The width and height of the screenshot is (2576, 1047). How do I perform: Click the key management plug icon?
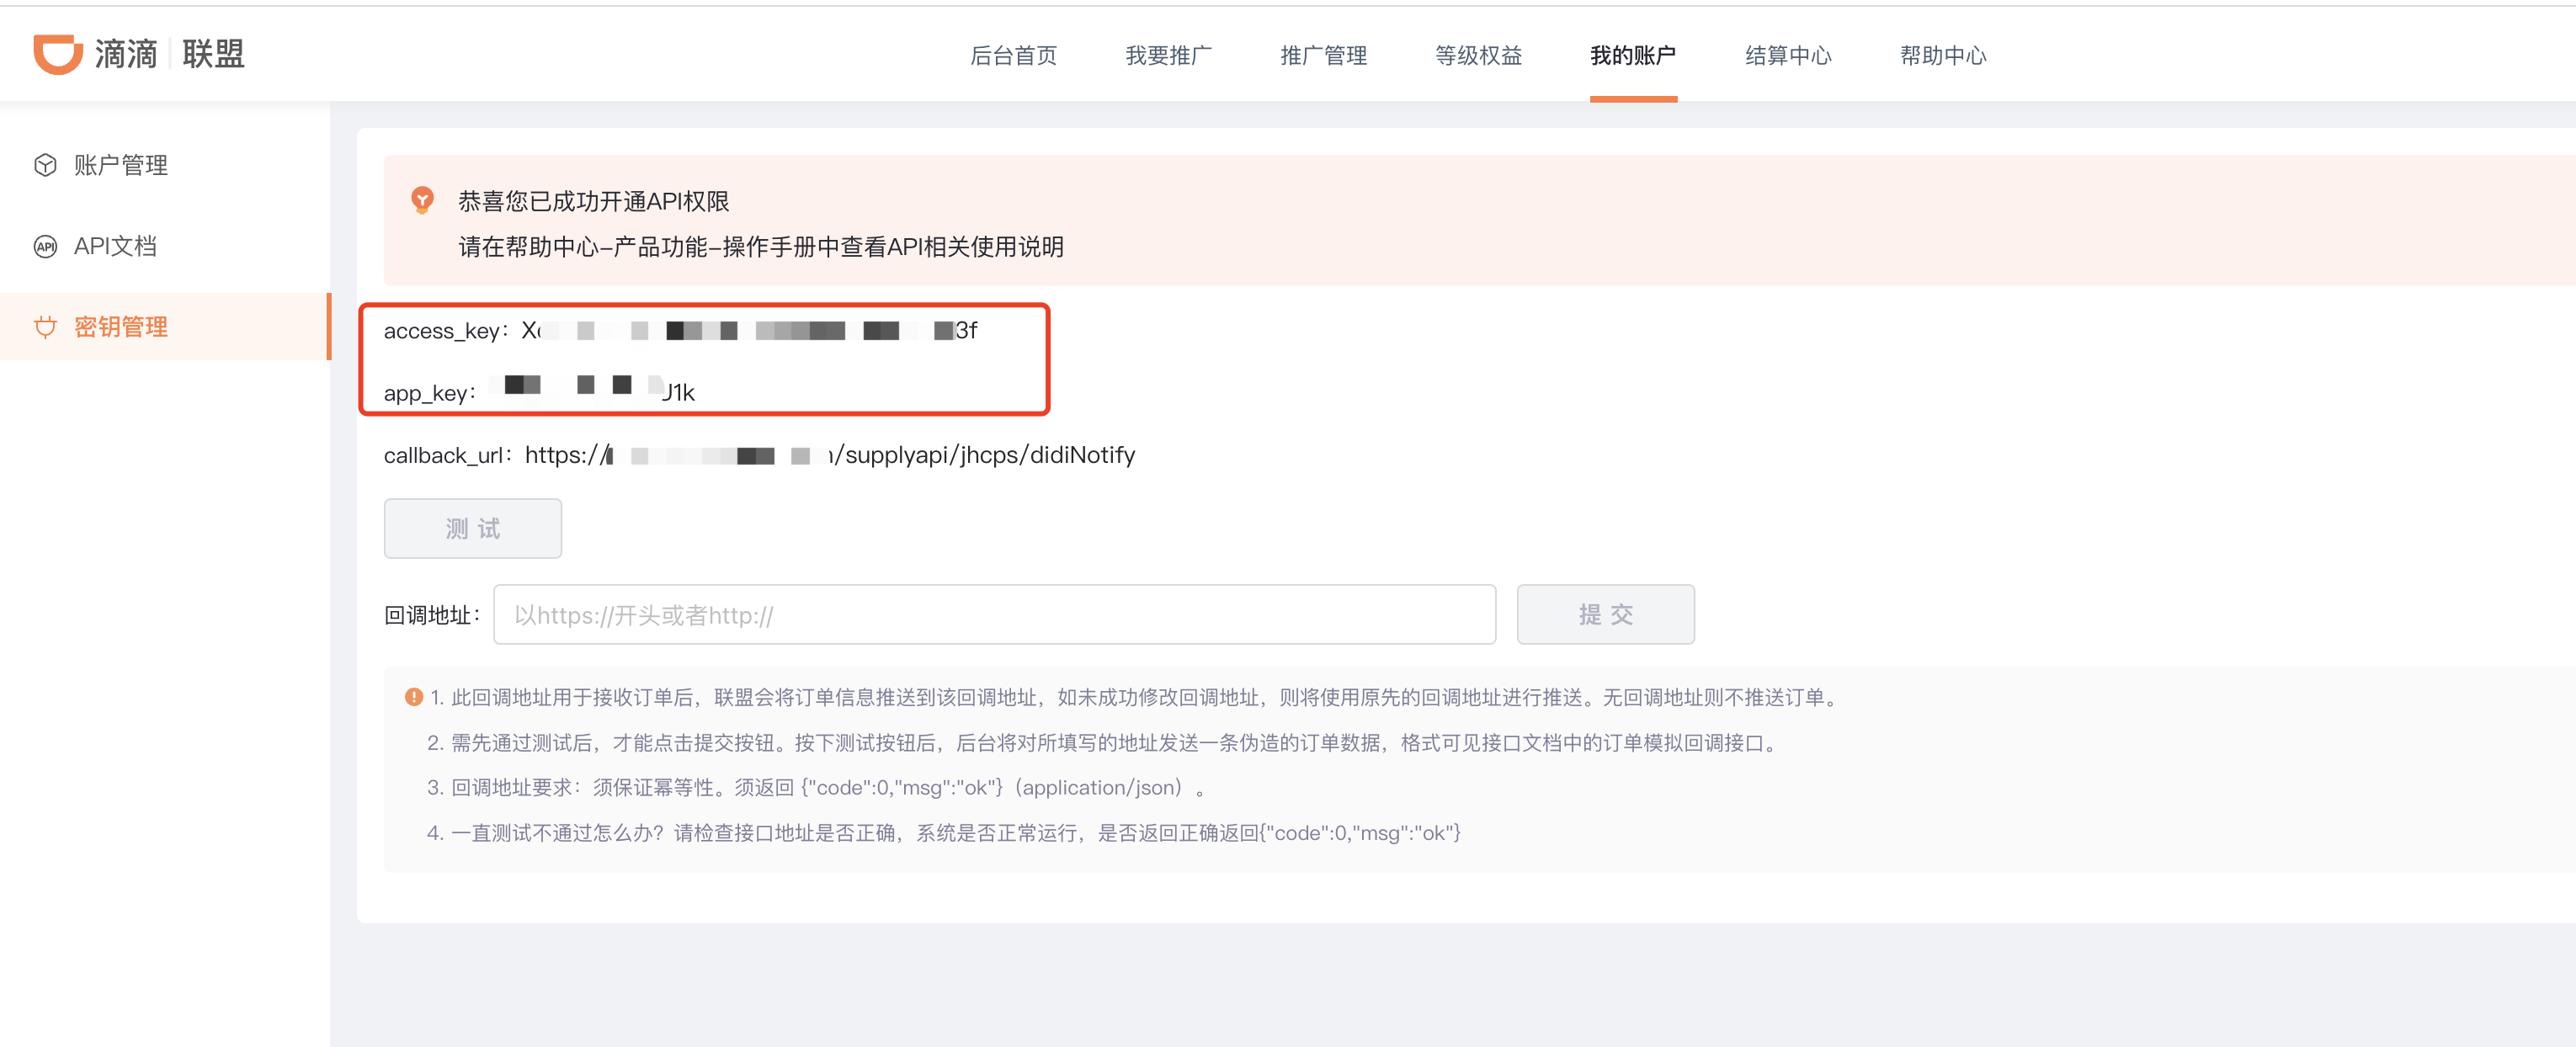point(45,327)
